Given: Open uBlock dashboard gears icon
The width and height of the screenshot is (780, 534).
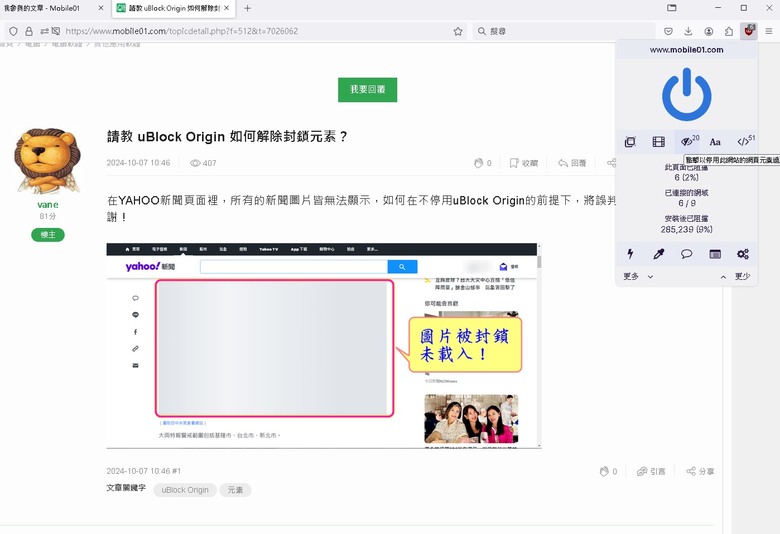Looking at the screenshot, I should point(743,254).
